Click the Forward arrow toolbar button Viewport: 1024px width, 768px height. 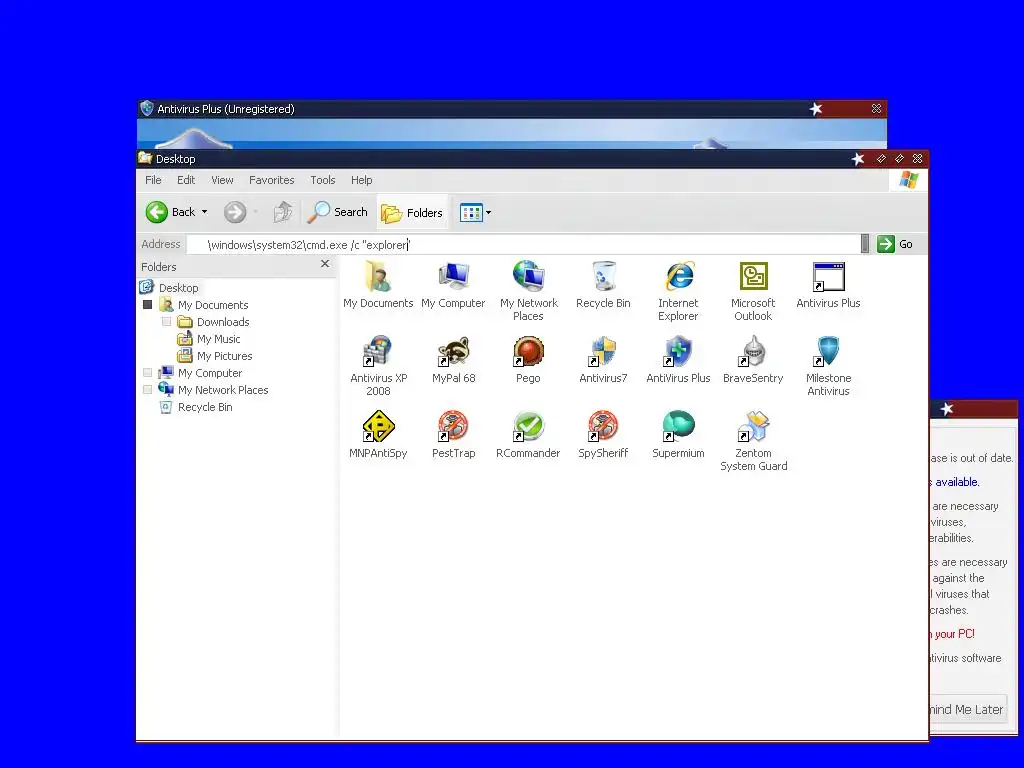click(x=234, y=212)
